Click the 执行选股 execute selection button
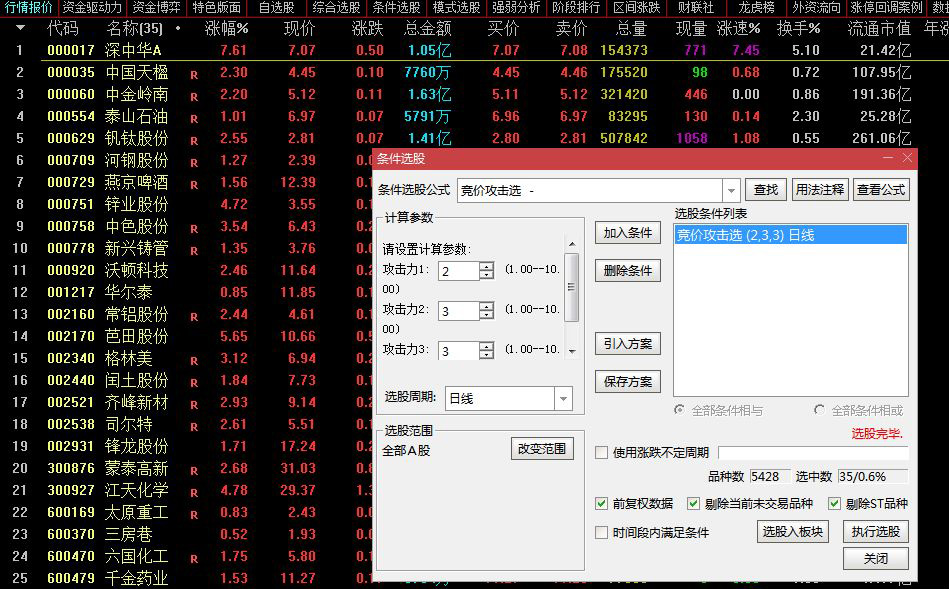The image size is (949, 589). (874, 531)
